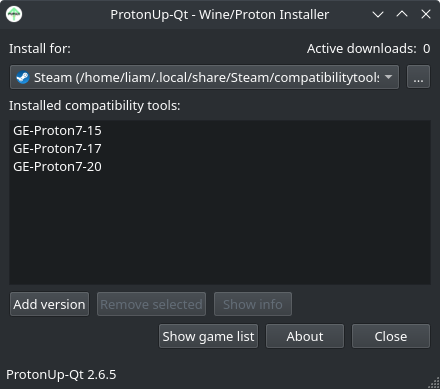This screenshot has width=440, height=389.
Task: Maximize window using the up chevron icon
Action: (x=402, y=14)
